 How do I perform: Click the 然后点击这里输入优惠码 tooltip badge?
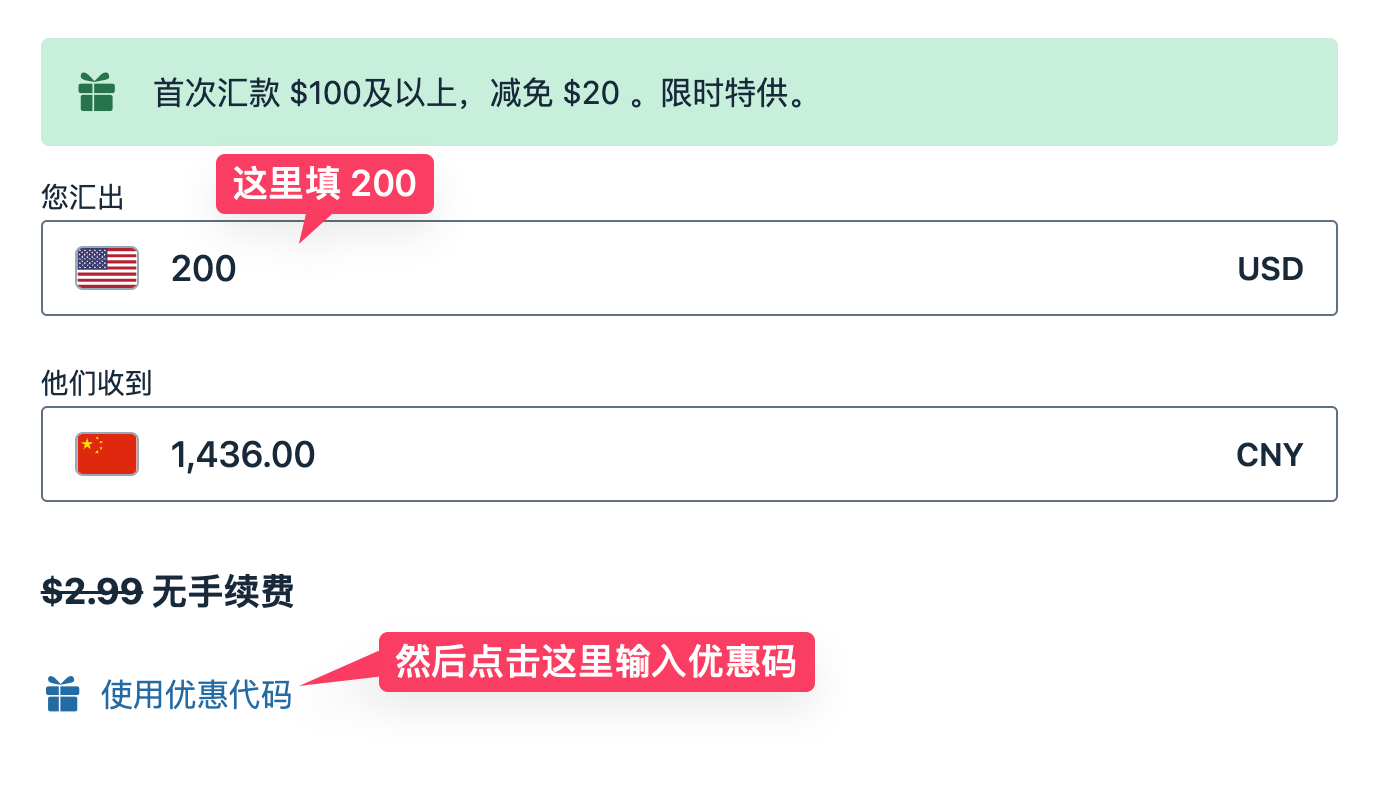[x=595, y=661]
